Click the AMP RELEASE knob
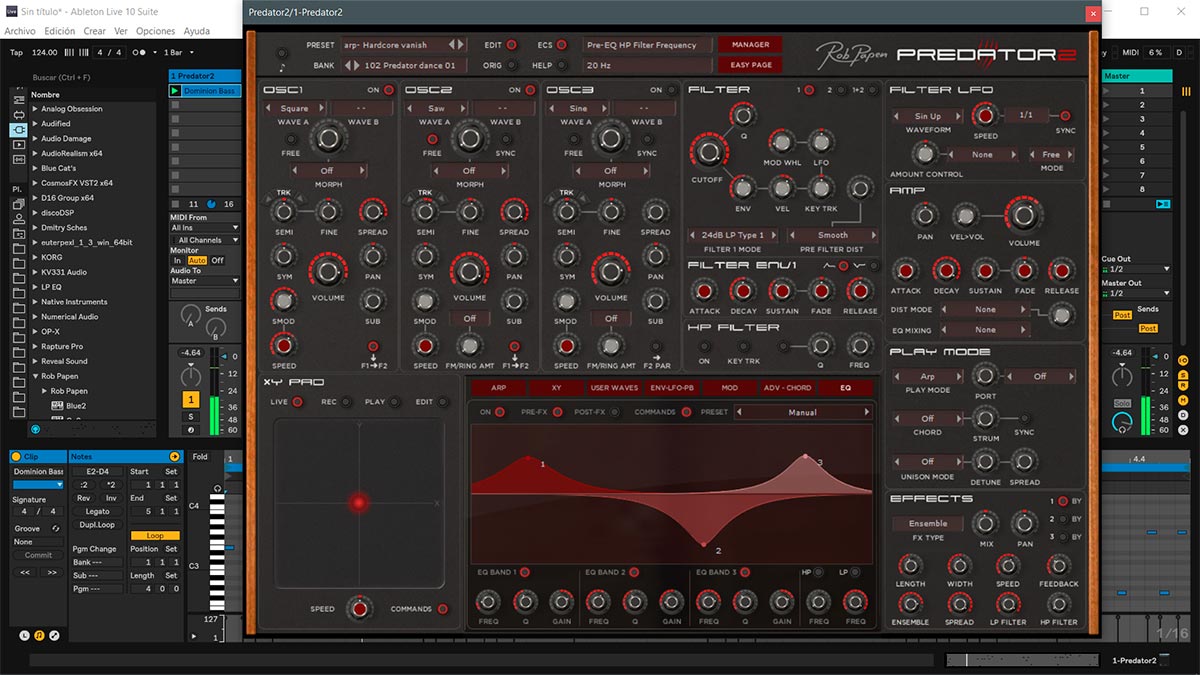This screenshot has width=1200, height=675. (x=1061, y=270)
